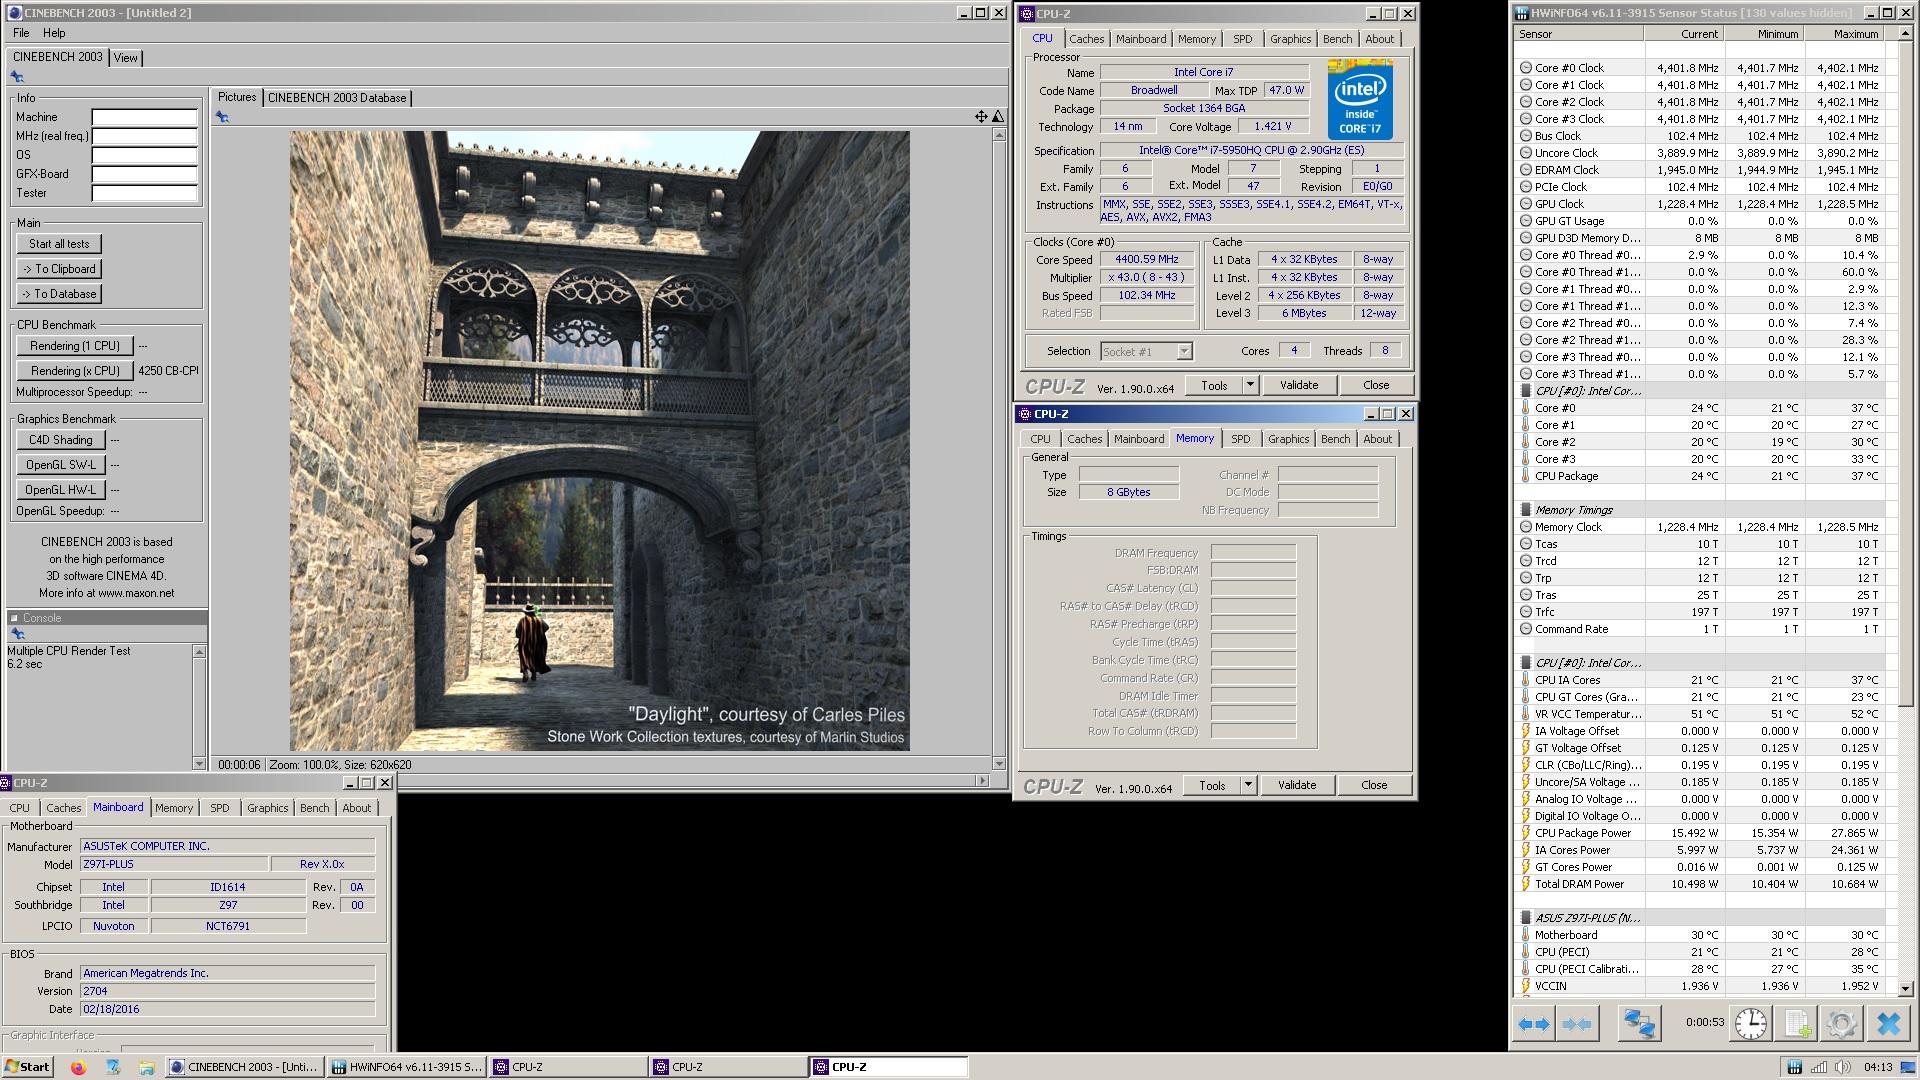Click the Tester input field
Screen dimensions: 1920x1080
pyautogui.click(x=144, y=193)
